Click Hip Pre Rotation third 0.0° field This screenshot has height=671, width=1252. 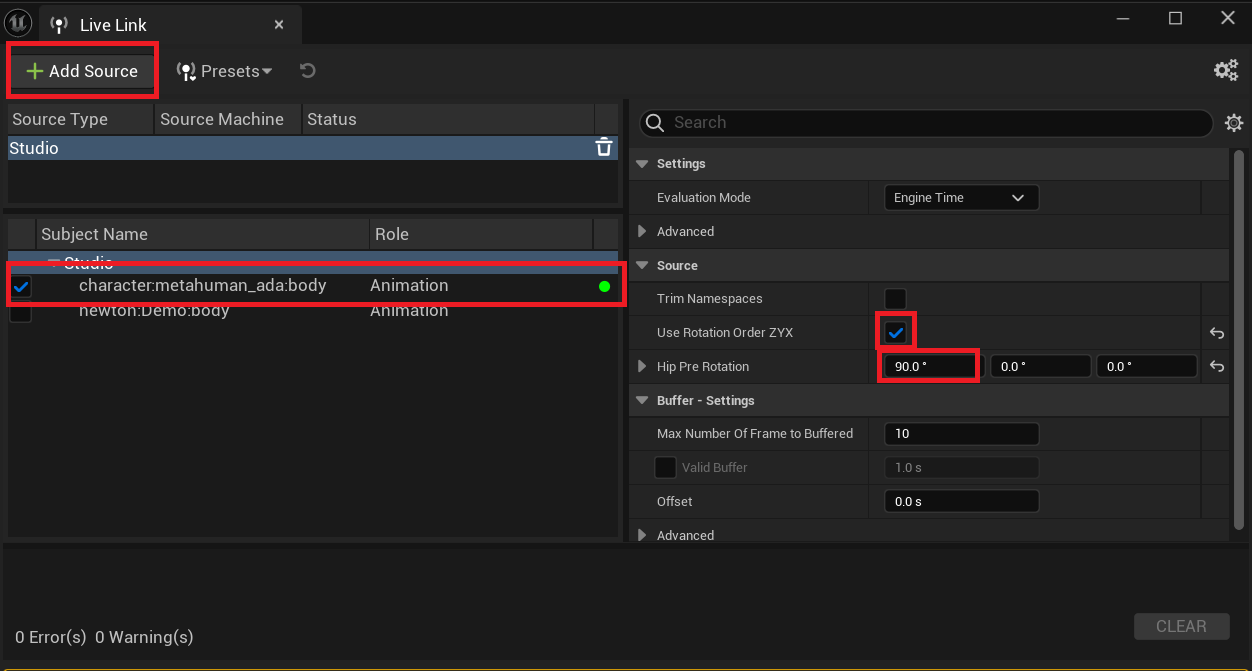(1146, 367)
